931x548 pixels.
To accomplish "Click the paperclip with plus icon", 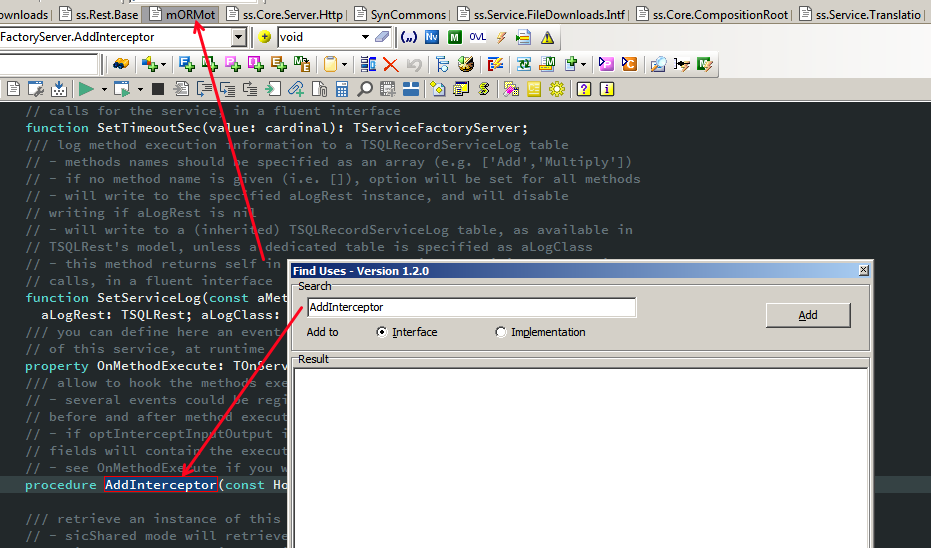I will click(296, 89).
